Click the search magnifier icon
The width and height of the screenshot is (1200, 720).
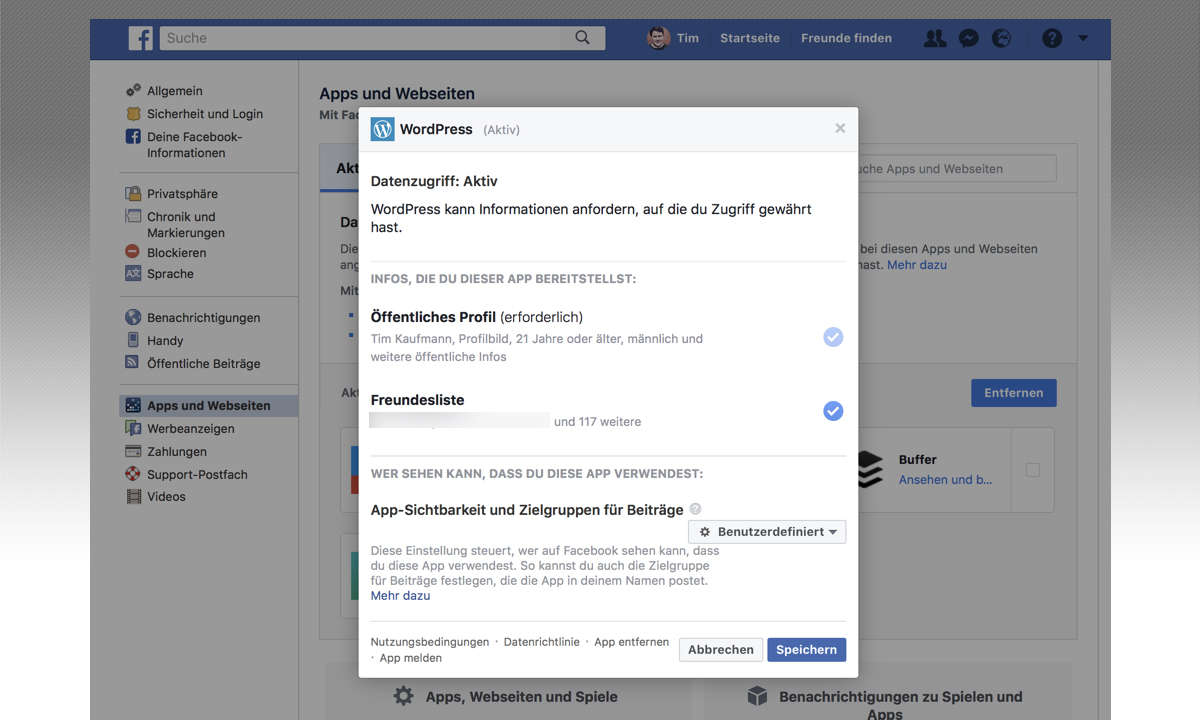coord(583,38)
